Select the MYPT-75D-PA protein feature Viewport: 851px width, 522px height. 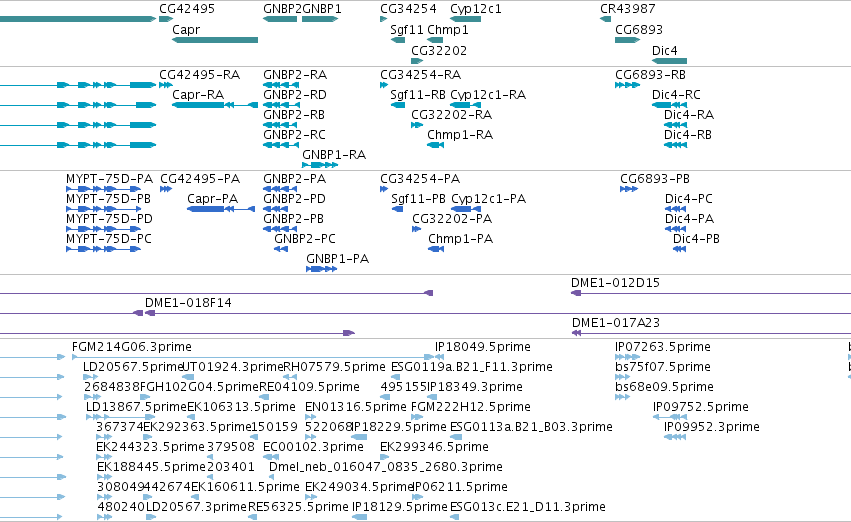103,189
